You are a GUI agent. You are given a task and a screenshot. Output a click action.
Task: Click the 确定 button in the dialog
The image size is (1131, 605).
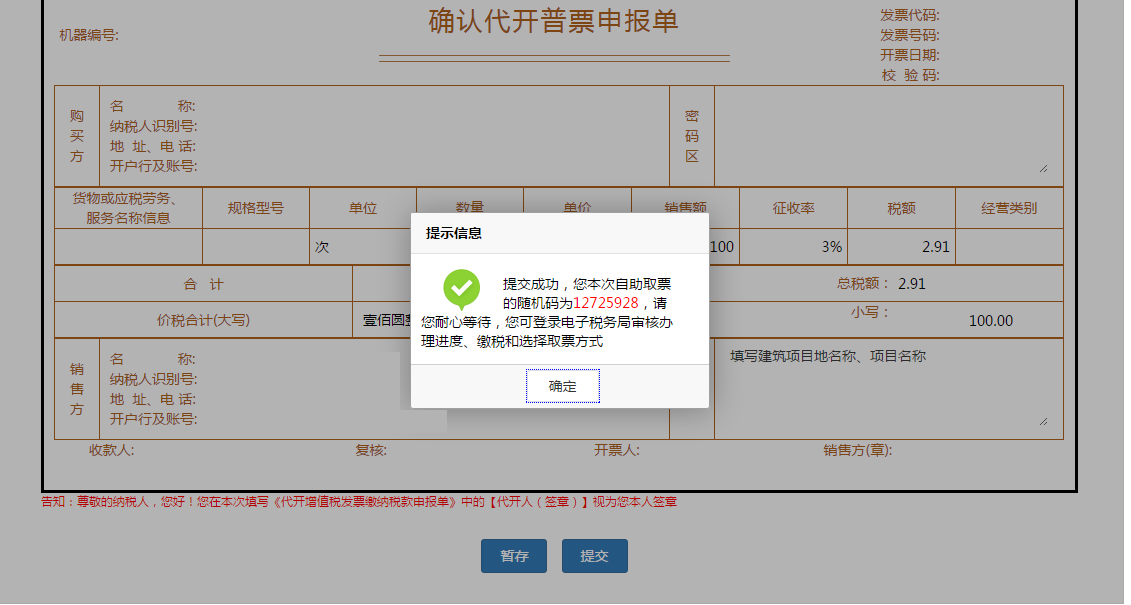(x=563, y=386)
